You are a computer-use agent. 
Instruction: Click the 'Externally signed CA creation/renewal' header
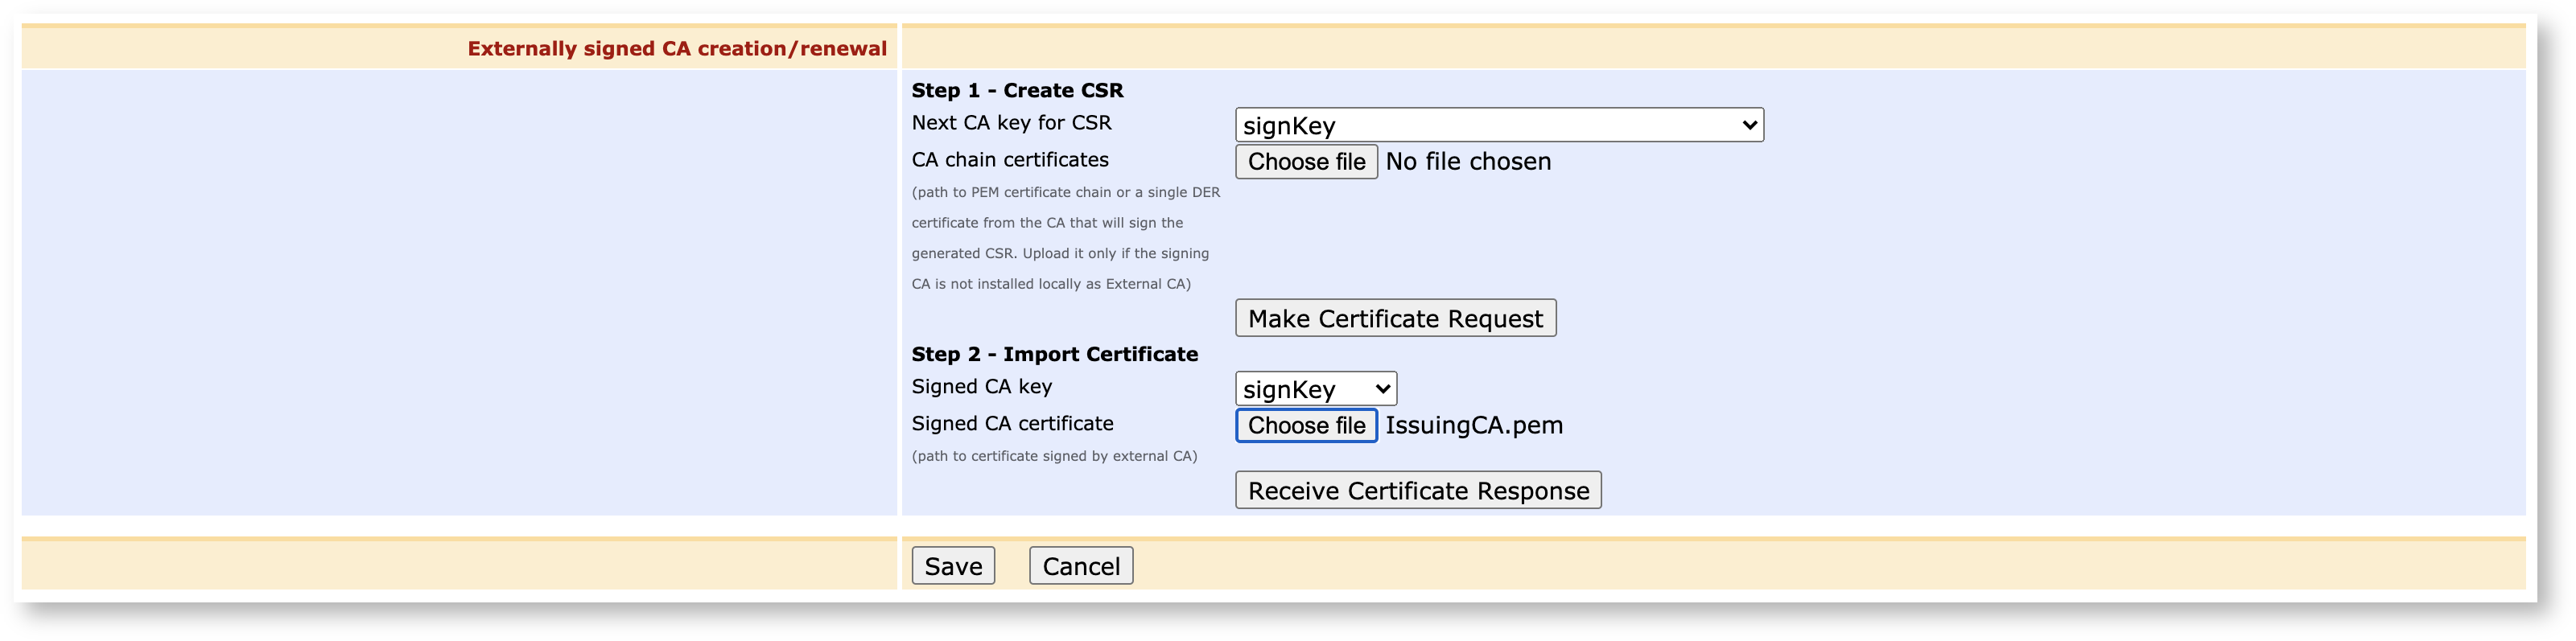(676, 49)
